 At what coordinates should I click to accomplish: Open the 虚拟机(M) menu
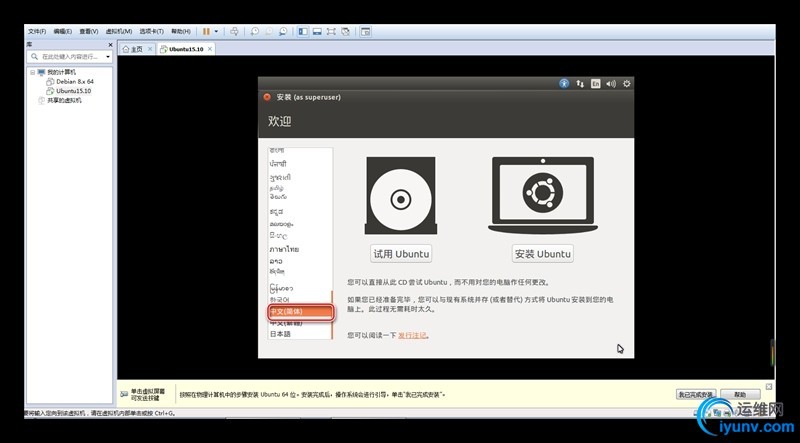119,32
